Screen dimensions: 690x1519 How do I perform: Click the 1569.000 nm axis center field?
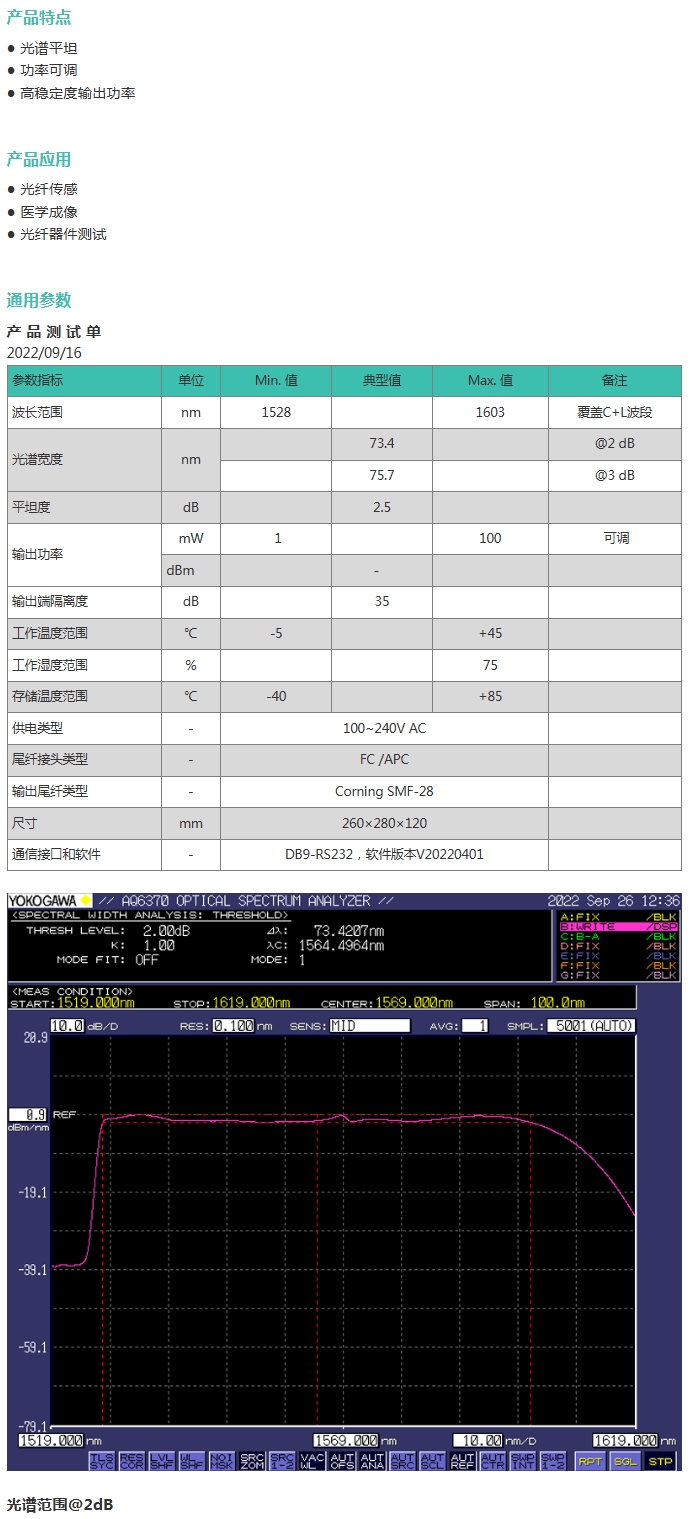[x=346, y=1440]
